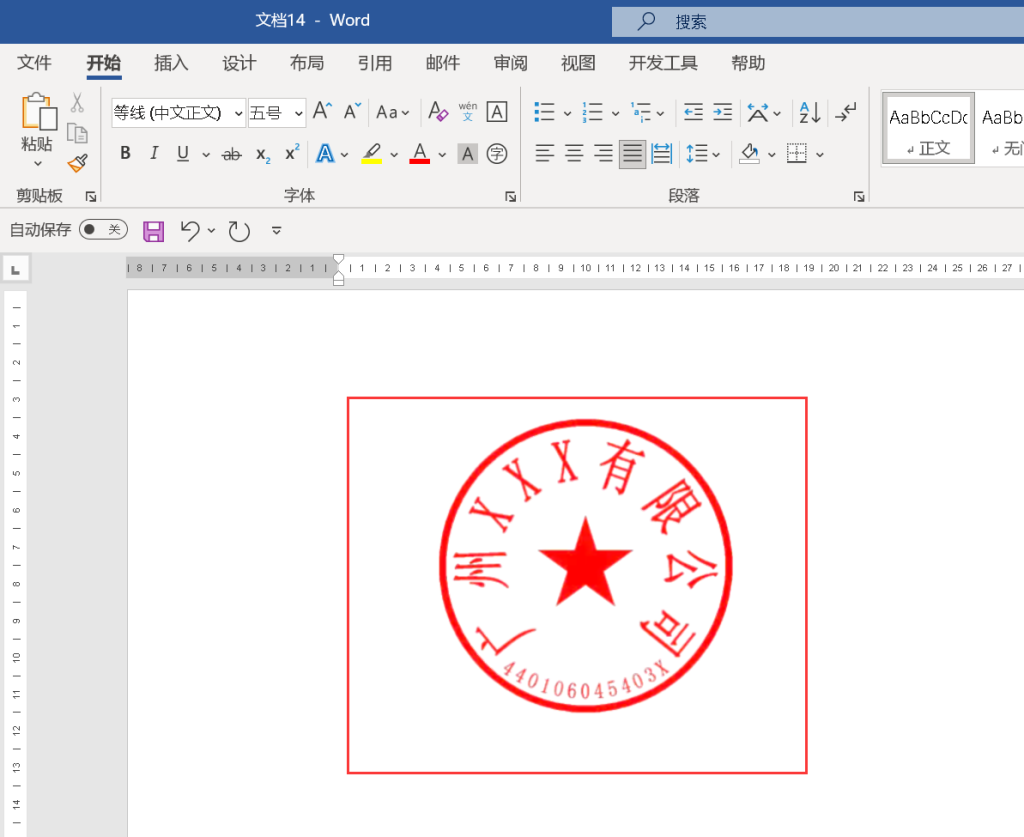Open the 帮助 tab
The image size is (1024, 837).
click(x=748, y=63)
